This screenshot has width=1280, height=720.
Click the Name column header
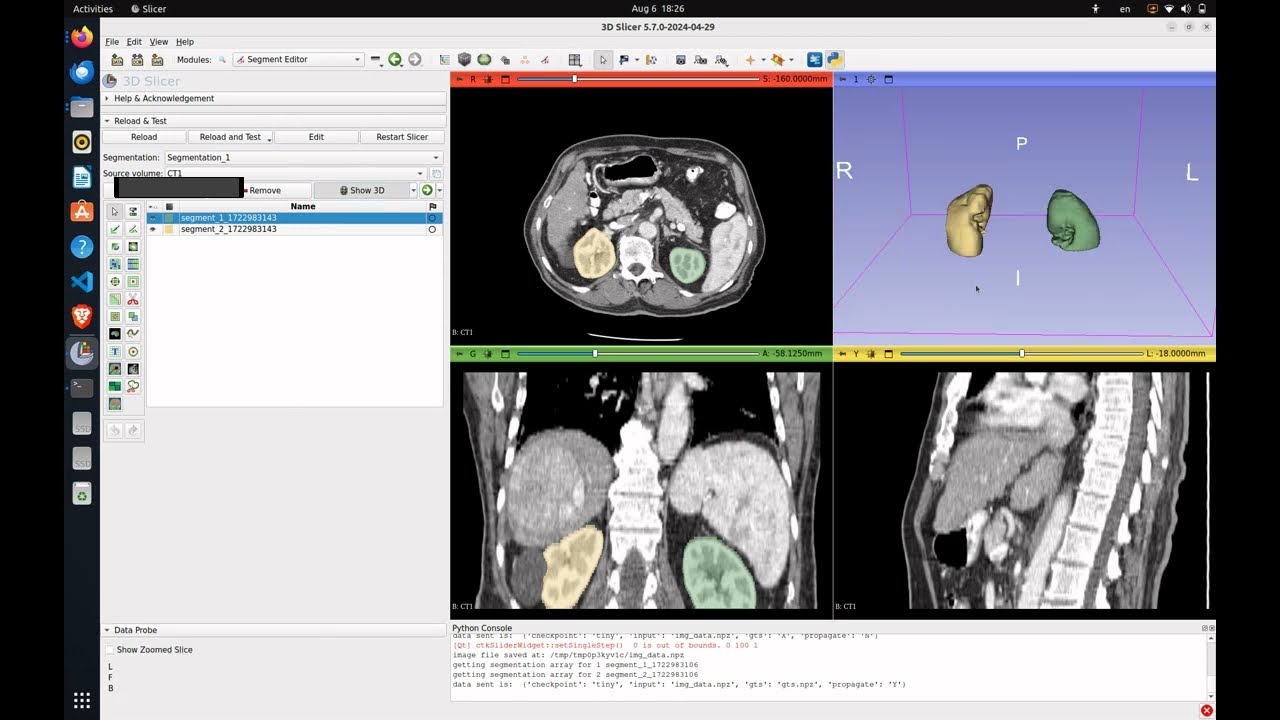tap(303, 207)
